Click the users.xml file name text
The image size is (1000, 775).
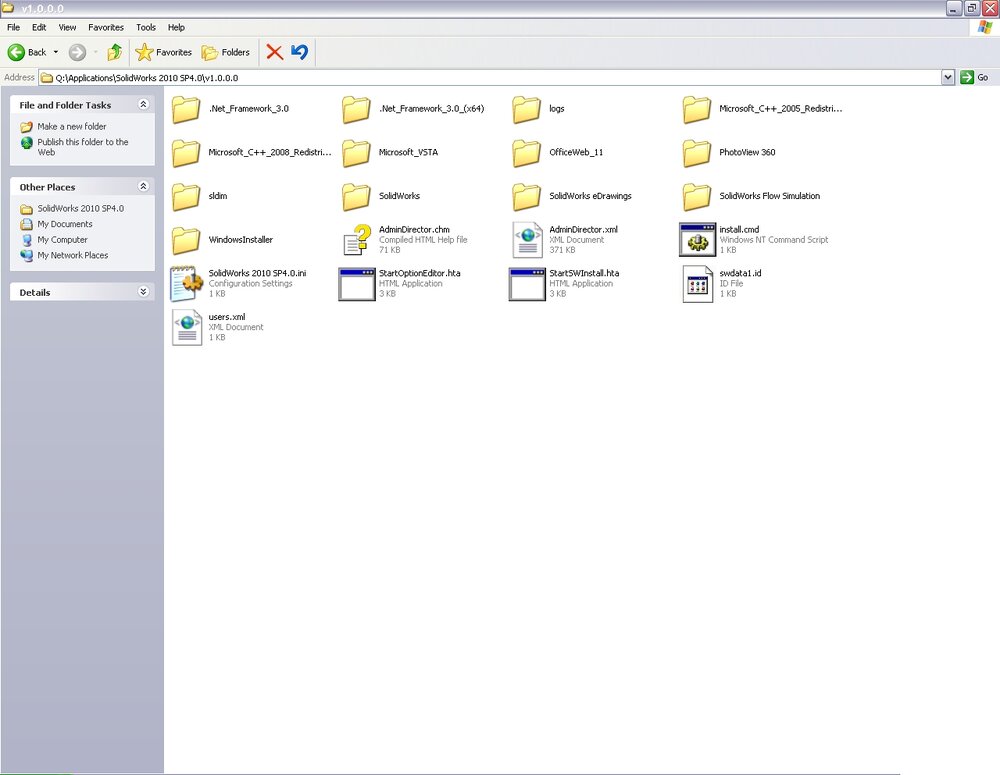pyautogui.click(x=226, y=316)
